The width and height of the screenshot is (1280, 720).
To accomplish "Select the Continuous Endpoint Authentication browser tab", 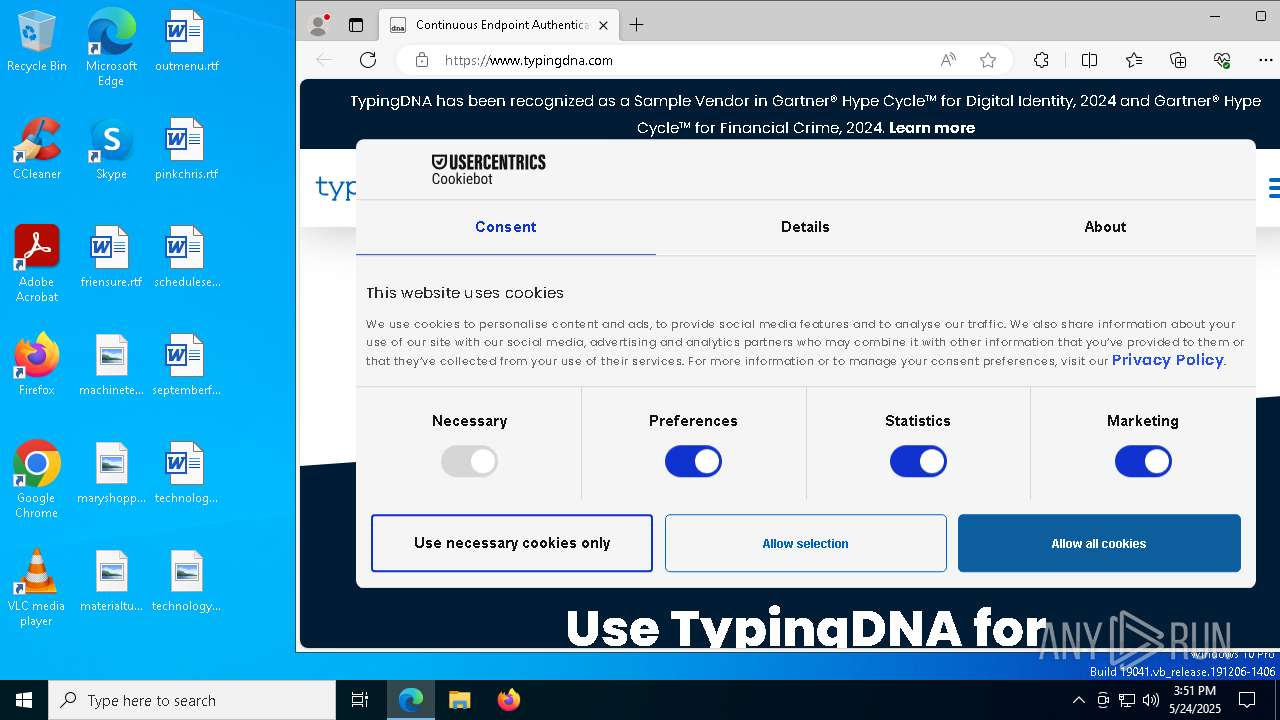I will [499, 25].
